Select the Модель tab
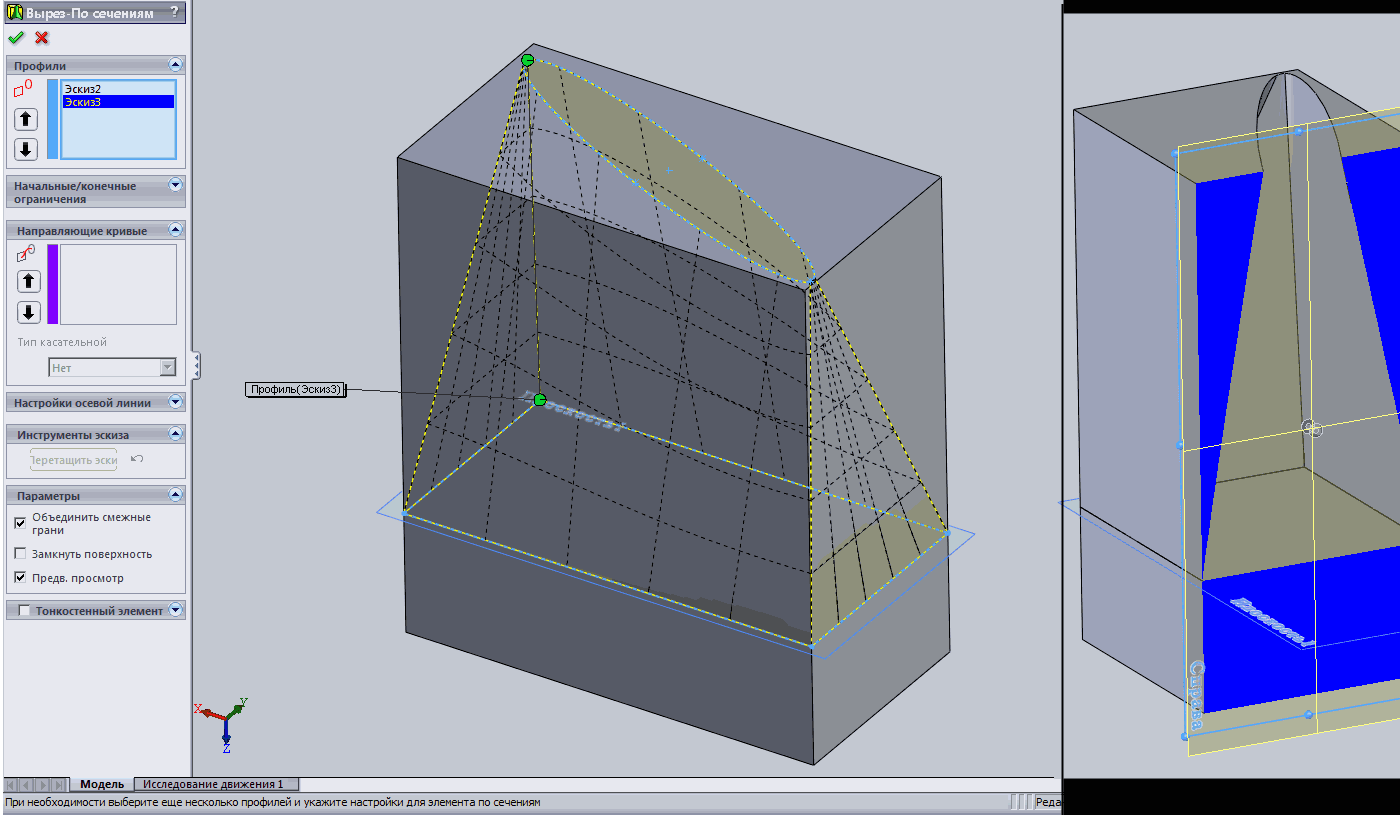The image size is (1400, 815). [102, 785]
